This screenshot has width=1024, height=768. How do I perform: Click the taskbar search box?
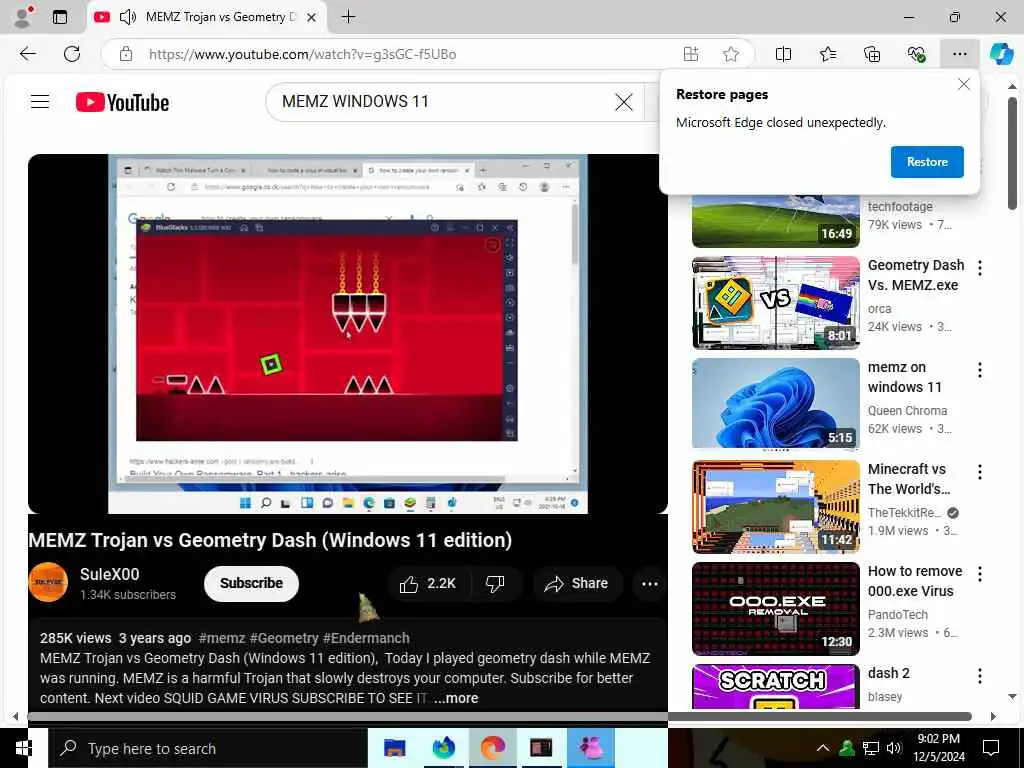coord(208,748)
